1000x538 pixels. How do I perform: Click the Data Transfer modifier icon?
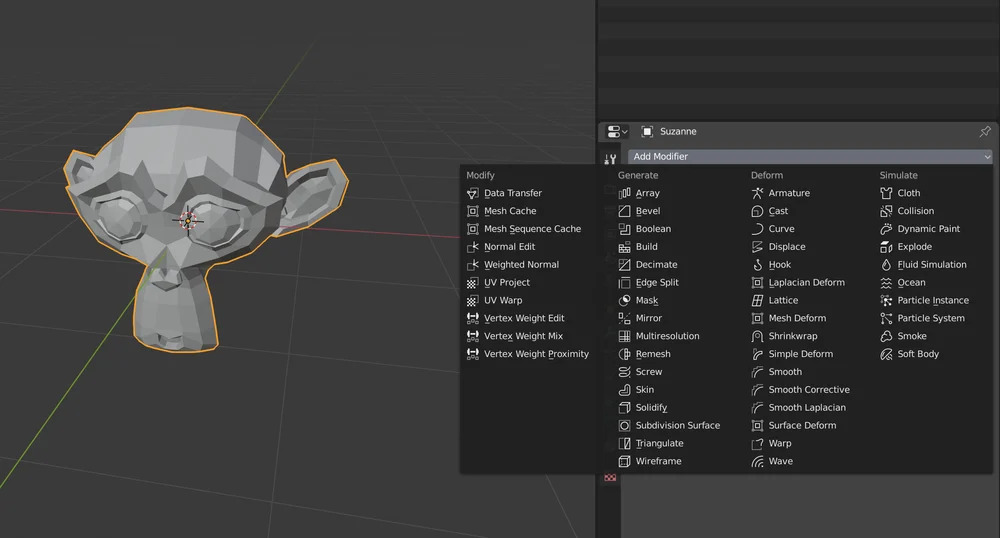coord(474,193)
